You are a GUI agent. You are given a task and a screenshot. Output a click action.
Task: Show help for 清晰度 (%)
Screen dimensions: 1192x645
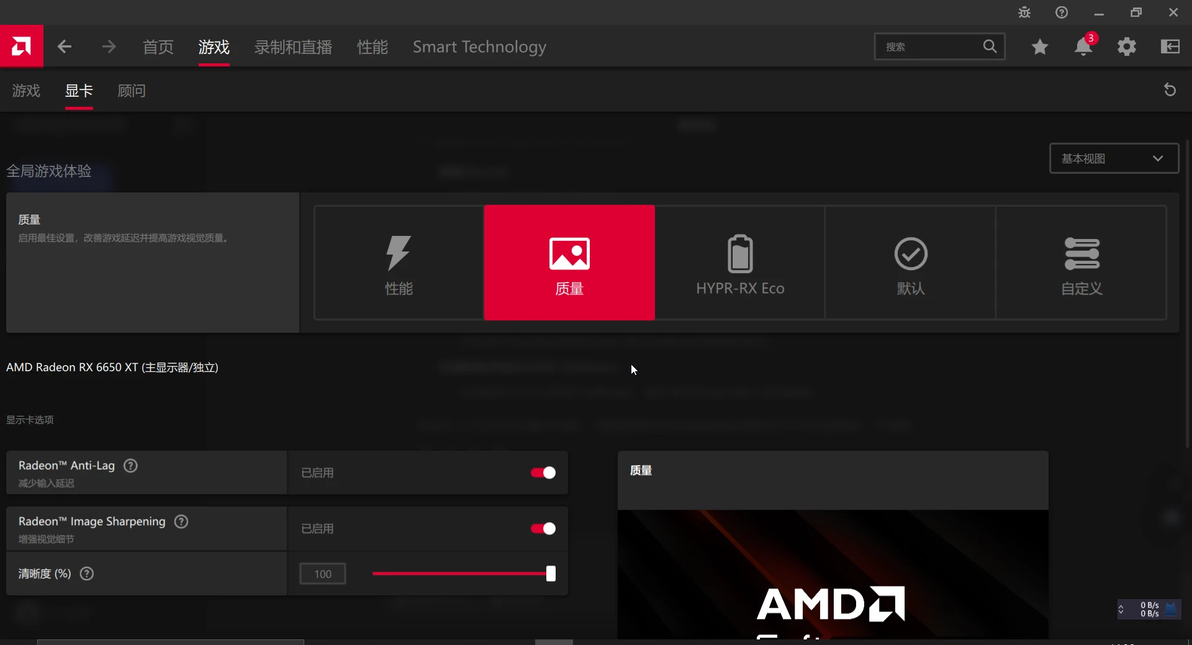[87, 574]
